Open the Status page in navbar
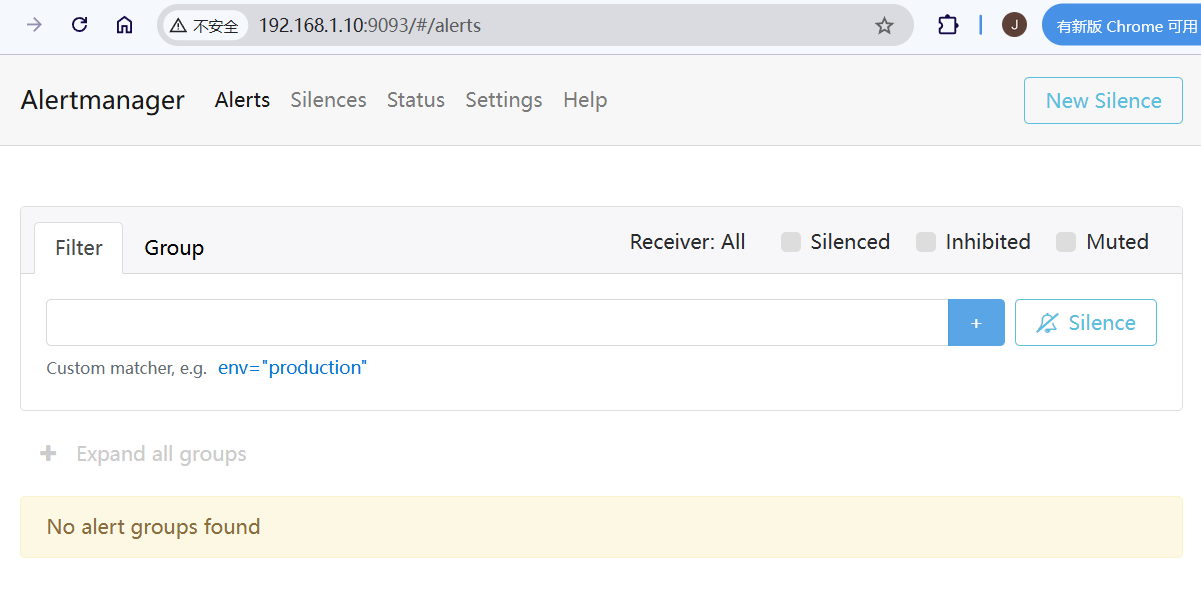1201x607 pixels. (415, 100)
